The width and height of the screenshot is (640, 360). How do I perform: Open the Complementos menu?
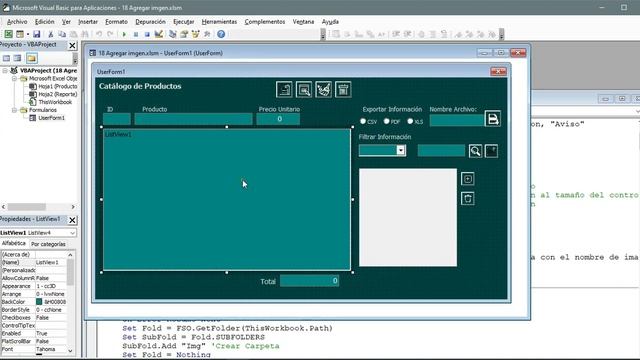pos(265,22)
